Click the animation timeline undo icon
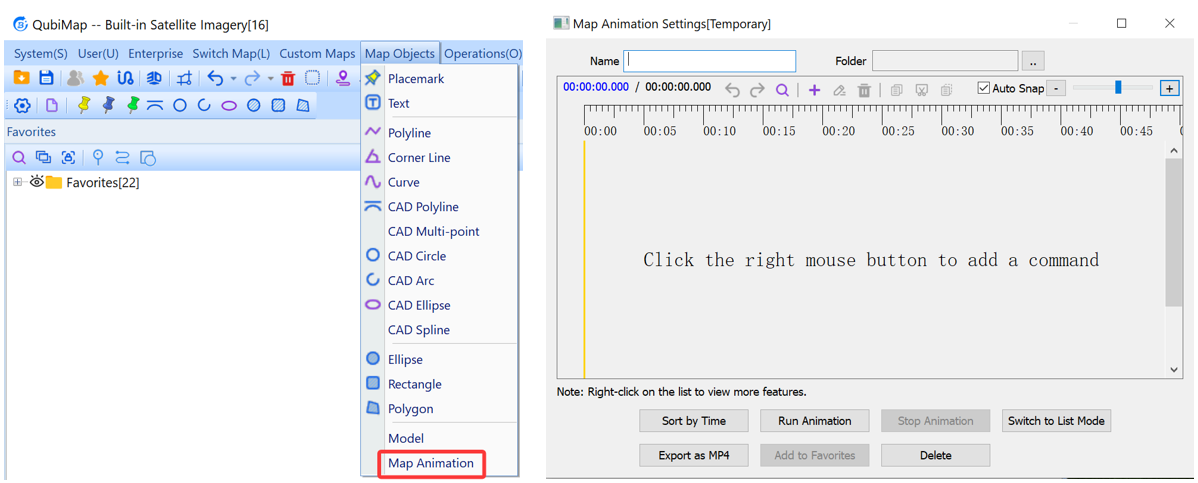Screen dimensions: 1198x483 tap(732, 89)
